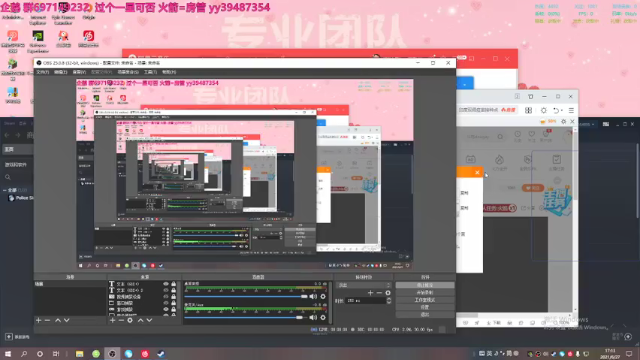The width and height of the screenshot is (640, 360).
Task: Add a scene transition with plus icon
Action: tap(370, 293)
